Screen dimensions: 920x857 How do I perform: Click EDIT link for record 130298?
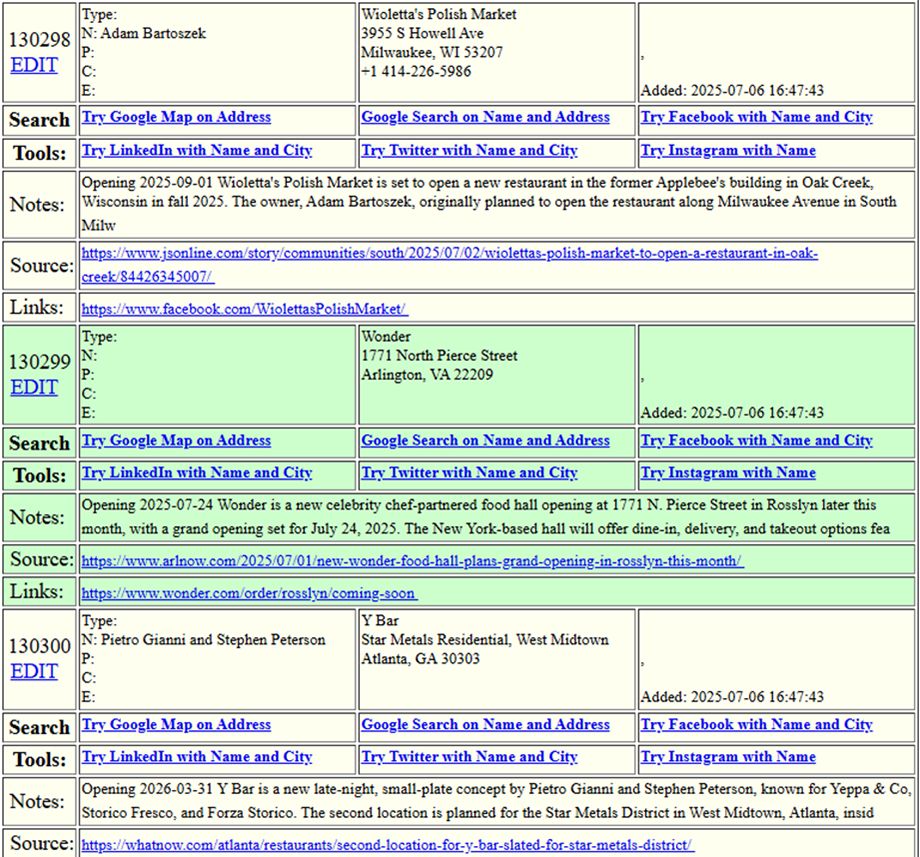tap(34, 66)
